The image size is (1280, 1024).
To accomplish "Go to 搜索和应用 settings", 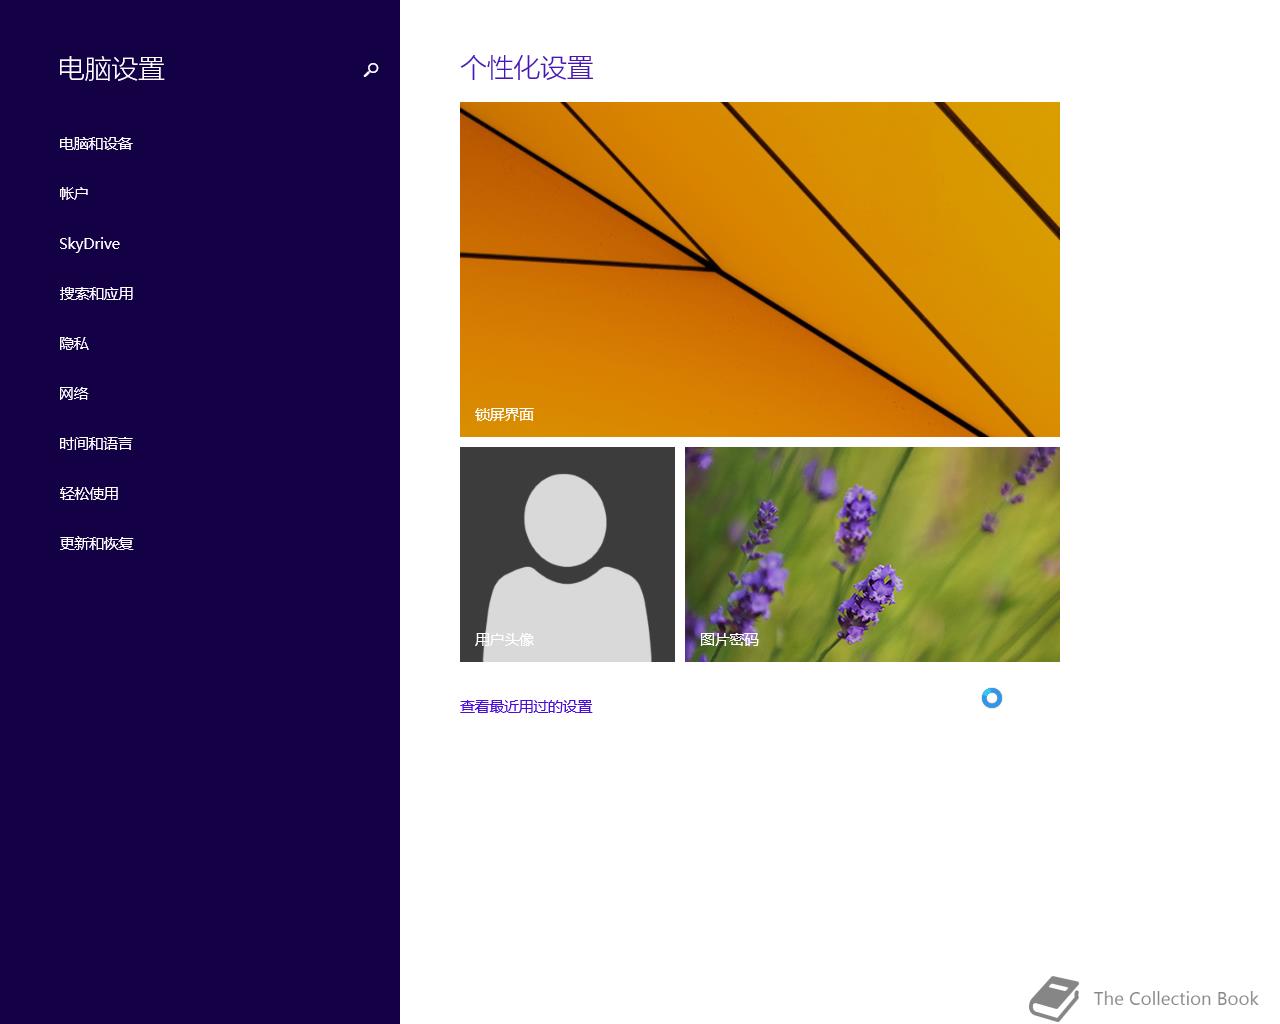I will tap(96, 294).
